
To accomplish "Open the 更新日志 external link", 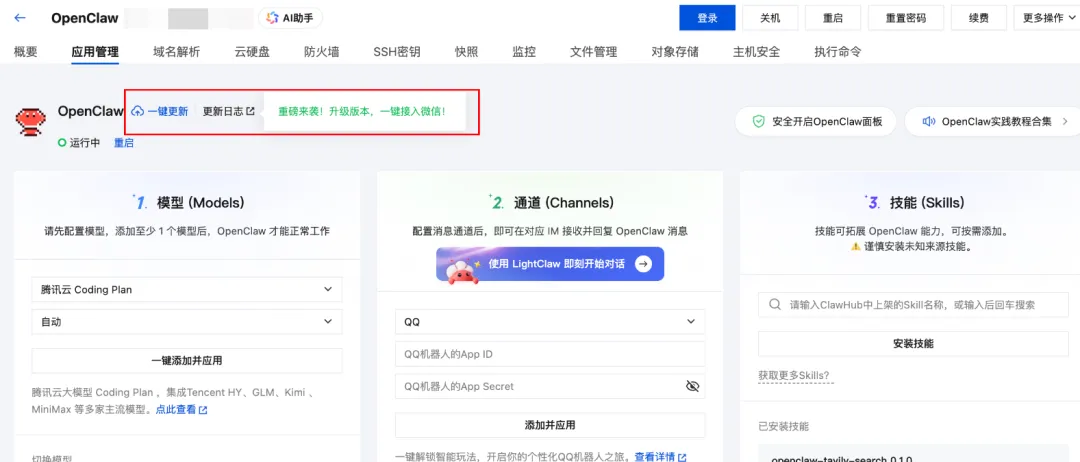I will [229, 111].
